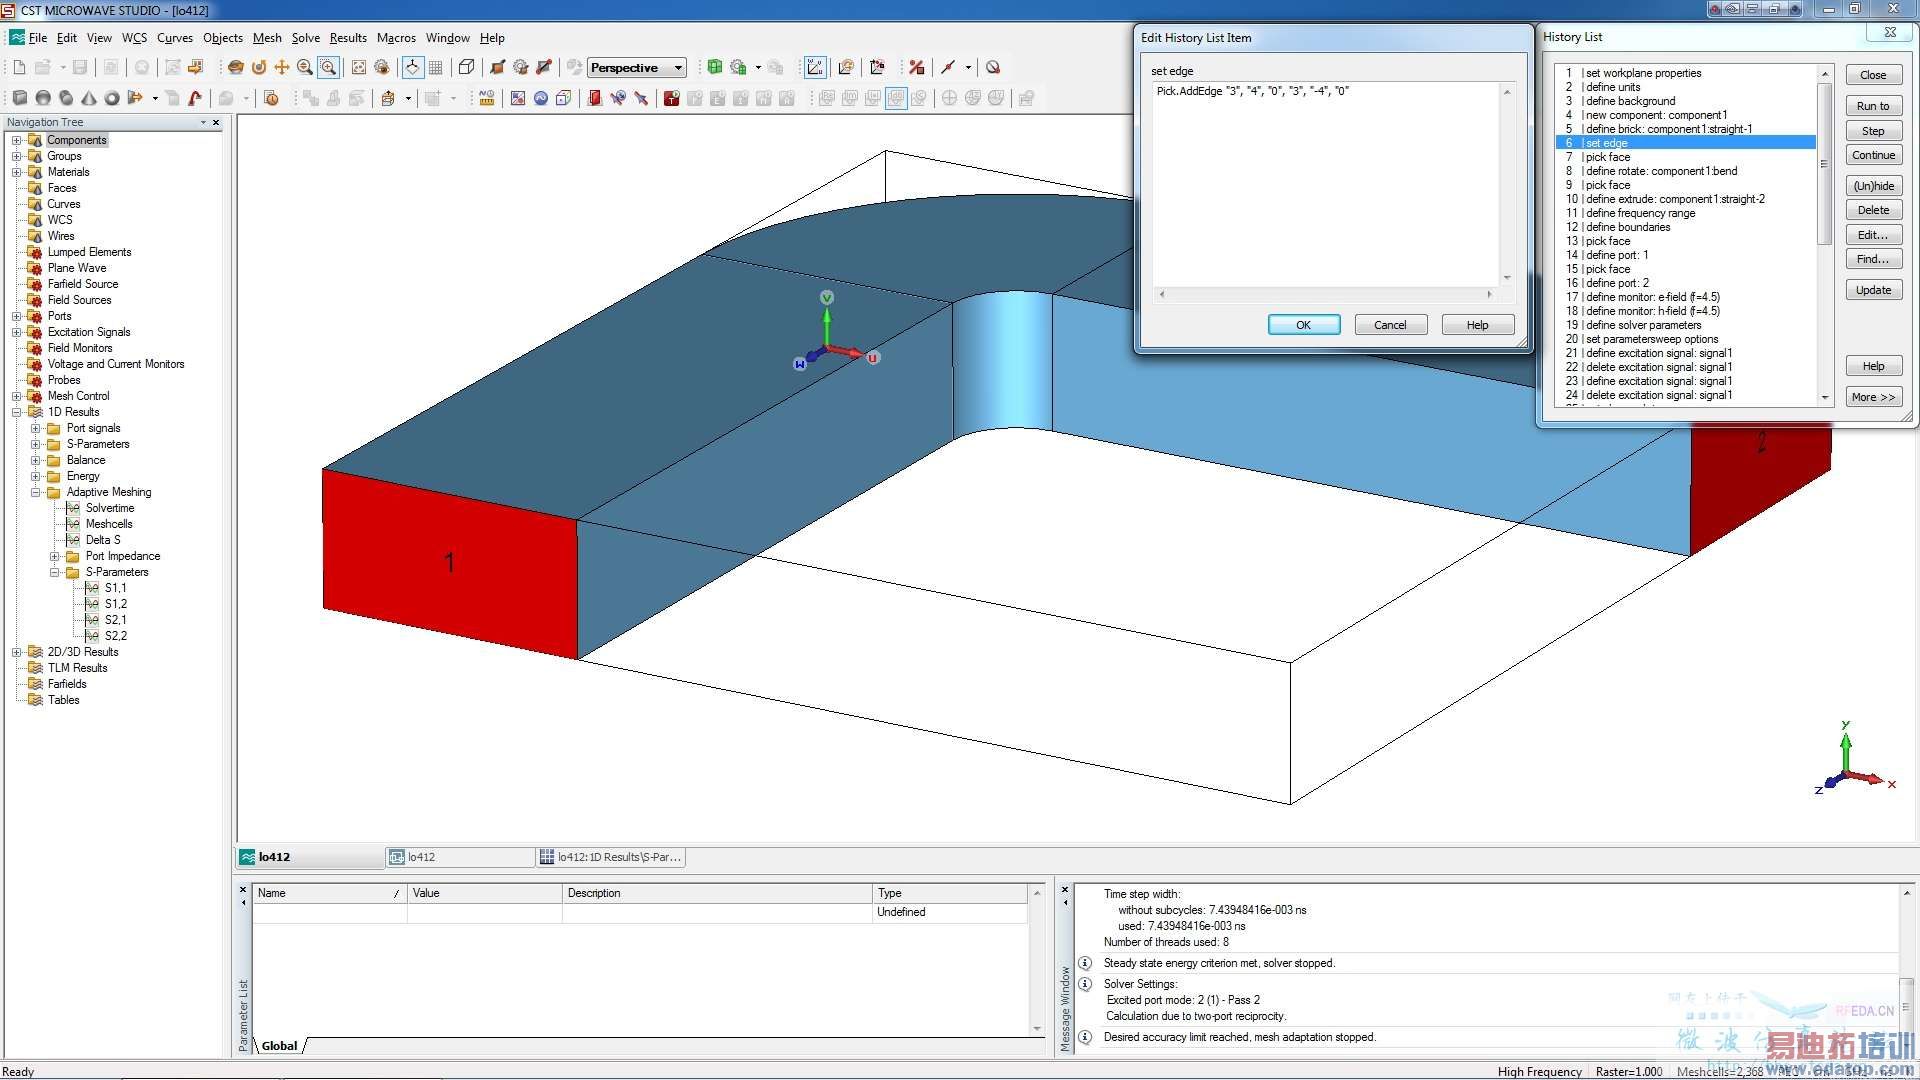This screenshot has width=1920, height=1080.
Task: Click the Run to button
Action: 1872,106
